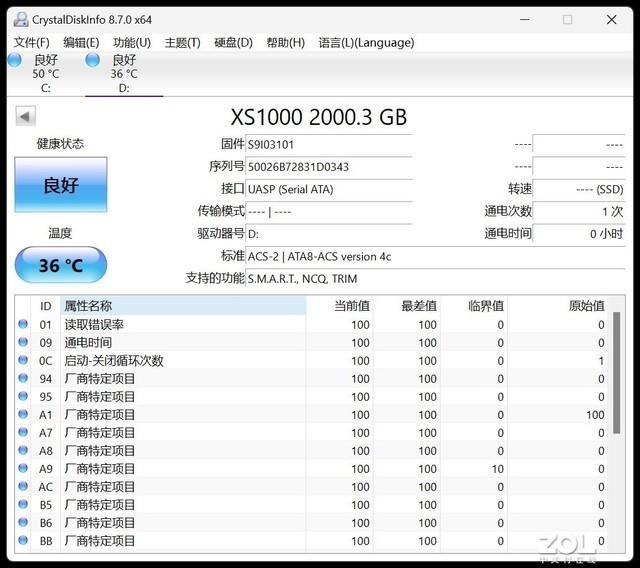This screenshot has height=568, width=640.
Task: Open the 功能(U) menu
Action: coord(132,42)
